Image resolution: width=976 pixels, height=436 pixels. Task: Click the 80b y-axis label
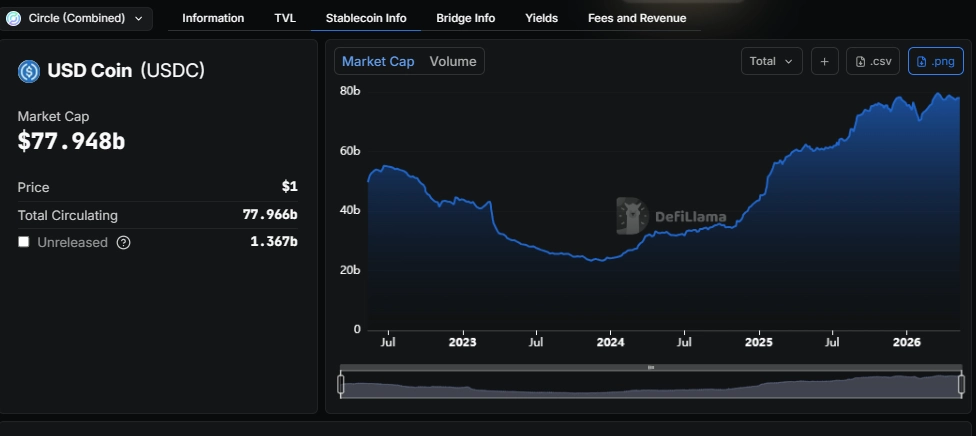350,91
